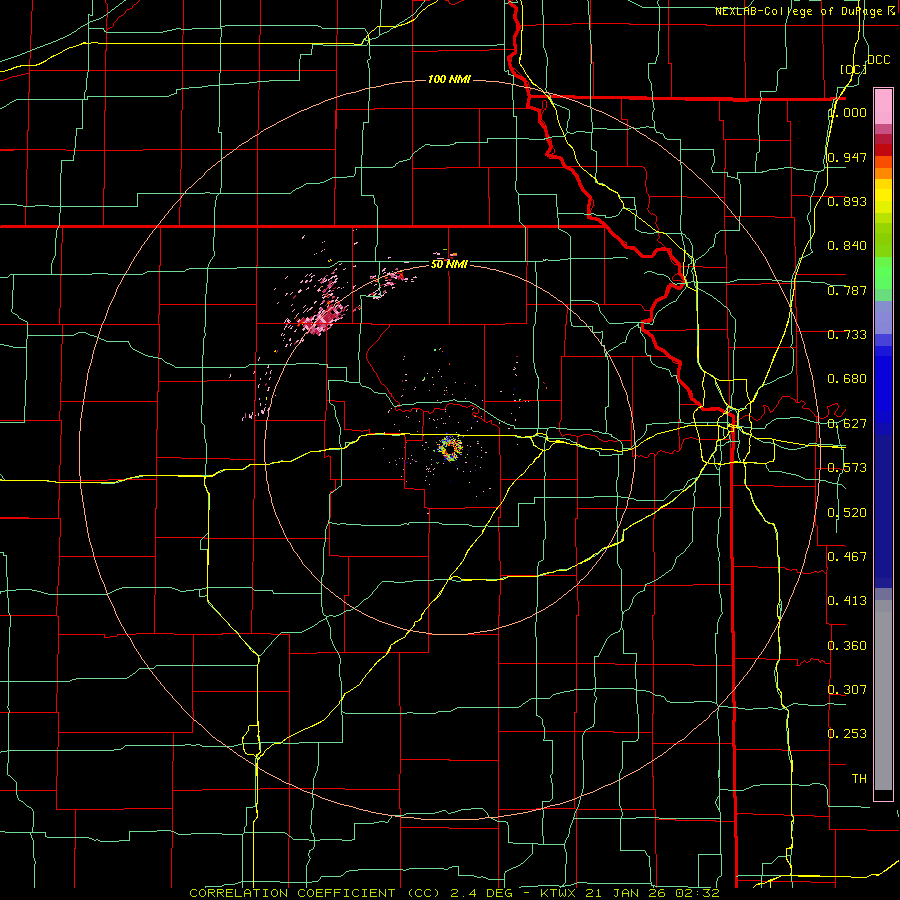This screenshot has height=900, width=900.
Task: Click the 0.893 legend value
Action: pyautogui.click(x=847, y=201)
